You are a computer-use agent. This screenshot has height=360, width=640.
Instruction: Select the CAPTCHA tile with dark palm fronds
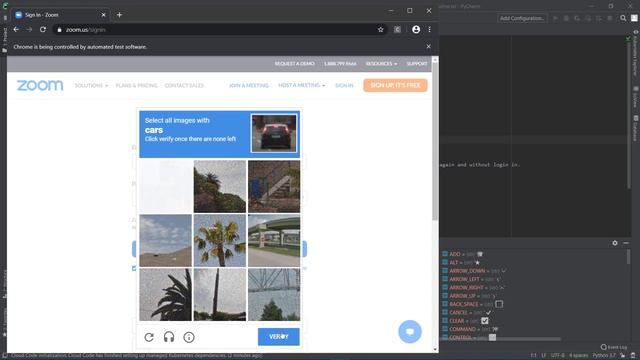165,295
